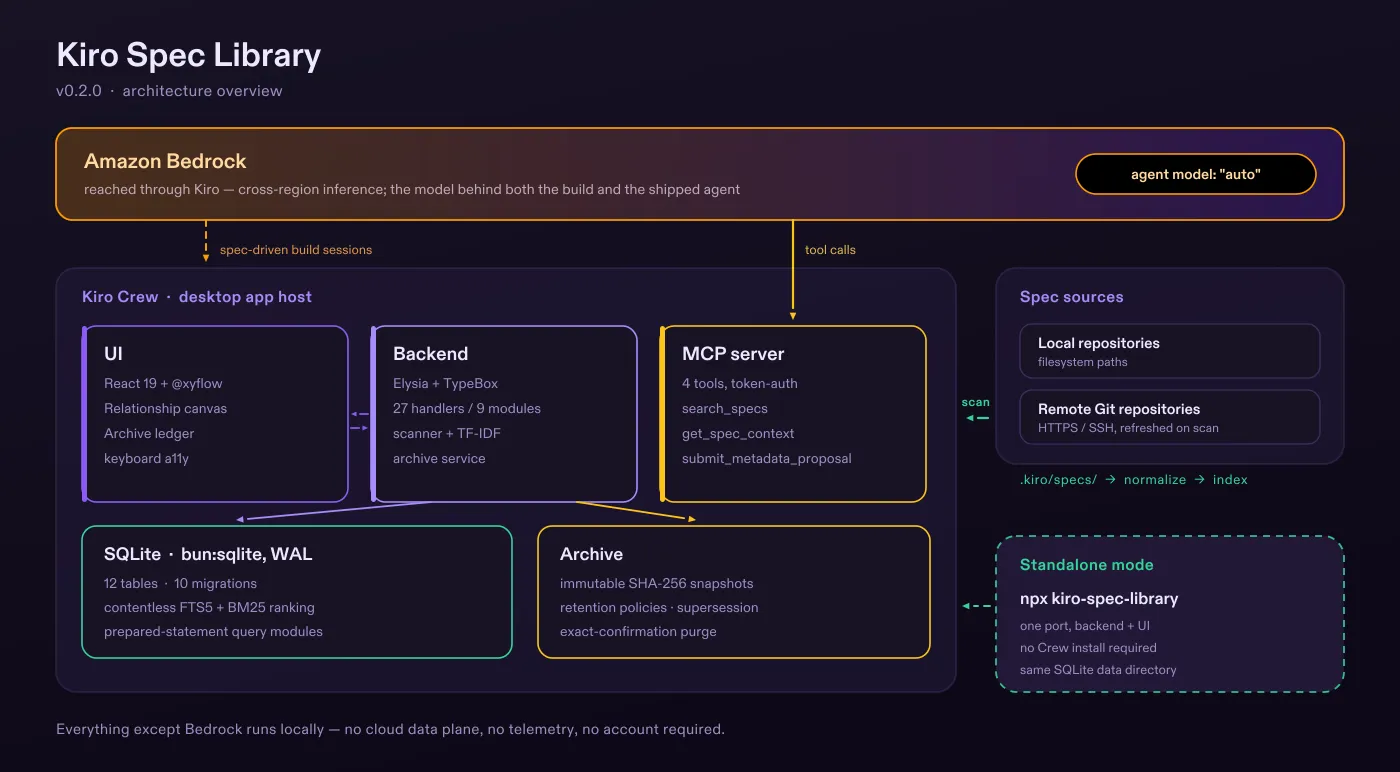
Task: Click the Remote Git repositories card
Action: pos(1170,417)
